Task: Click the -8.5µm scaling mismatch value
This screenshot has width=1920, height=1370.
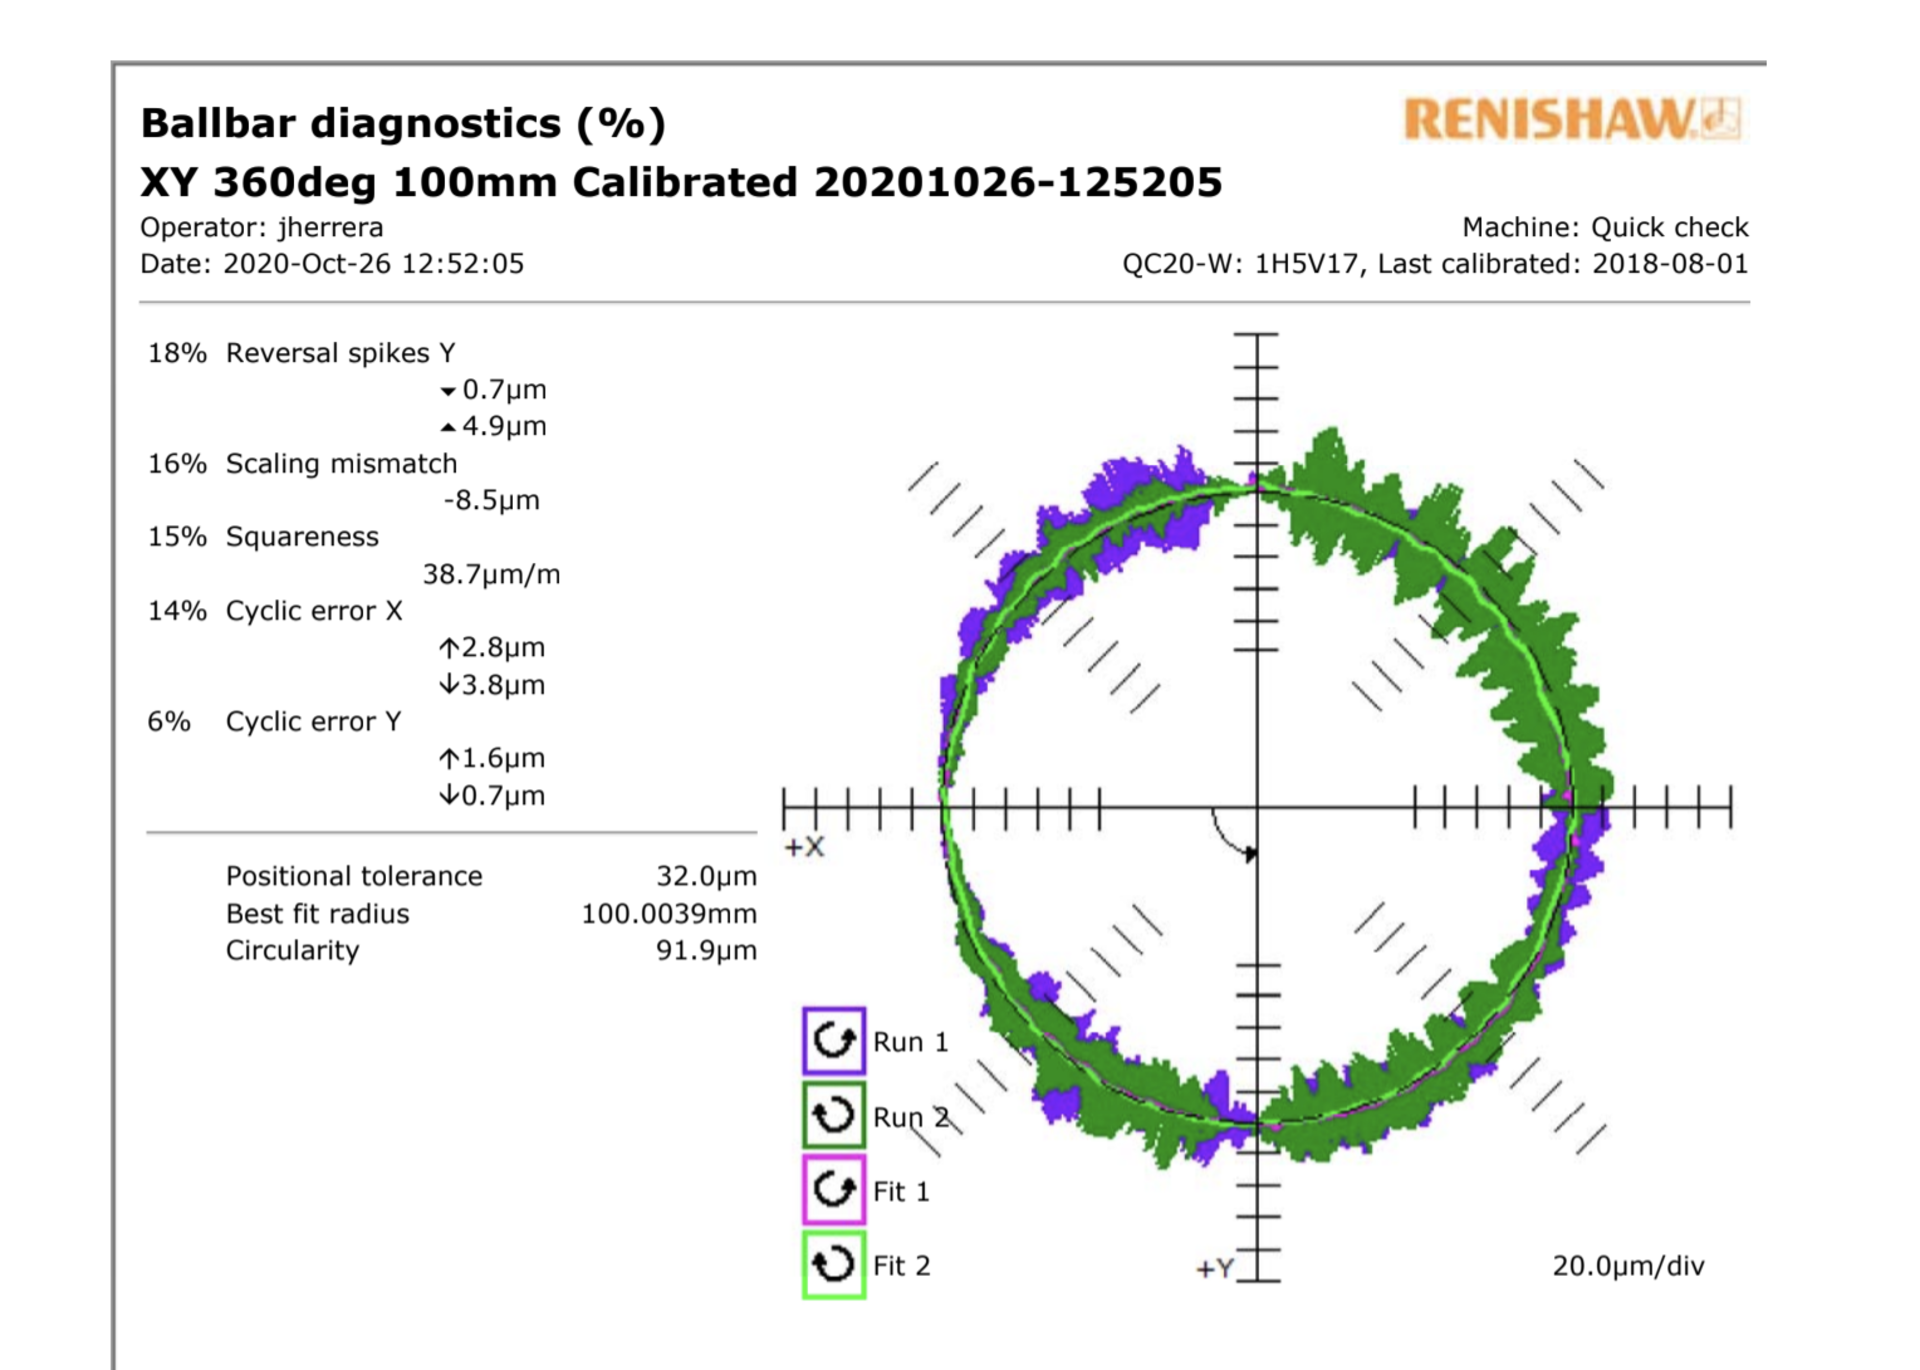Action: [491, 500]
